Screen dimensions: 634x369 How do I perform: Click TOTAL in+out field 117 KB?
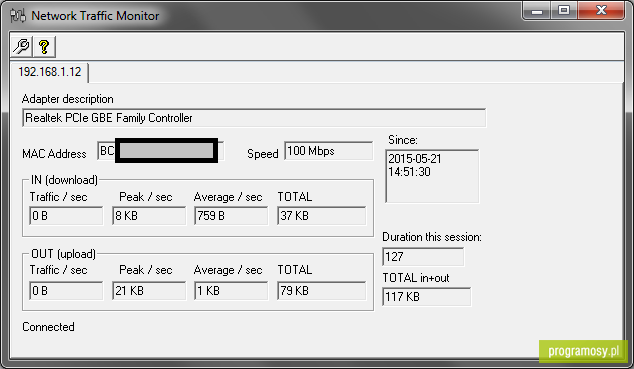(427, 297)
